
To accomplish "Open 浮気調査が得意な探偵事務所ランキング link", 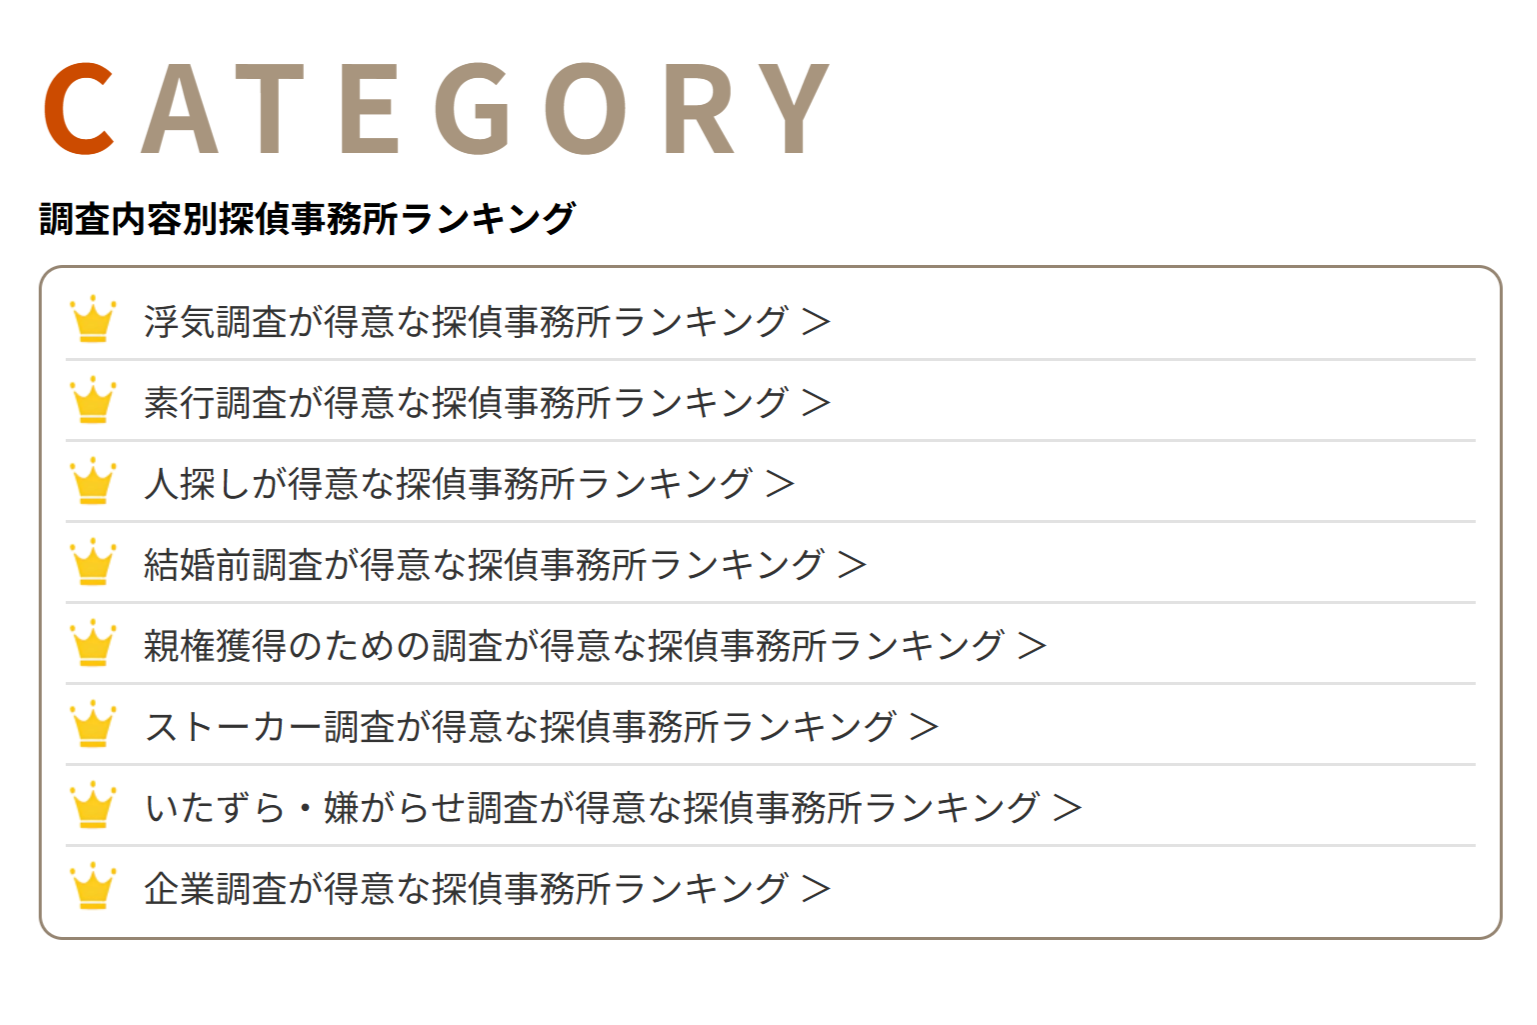I will 465,322.
